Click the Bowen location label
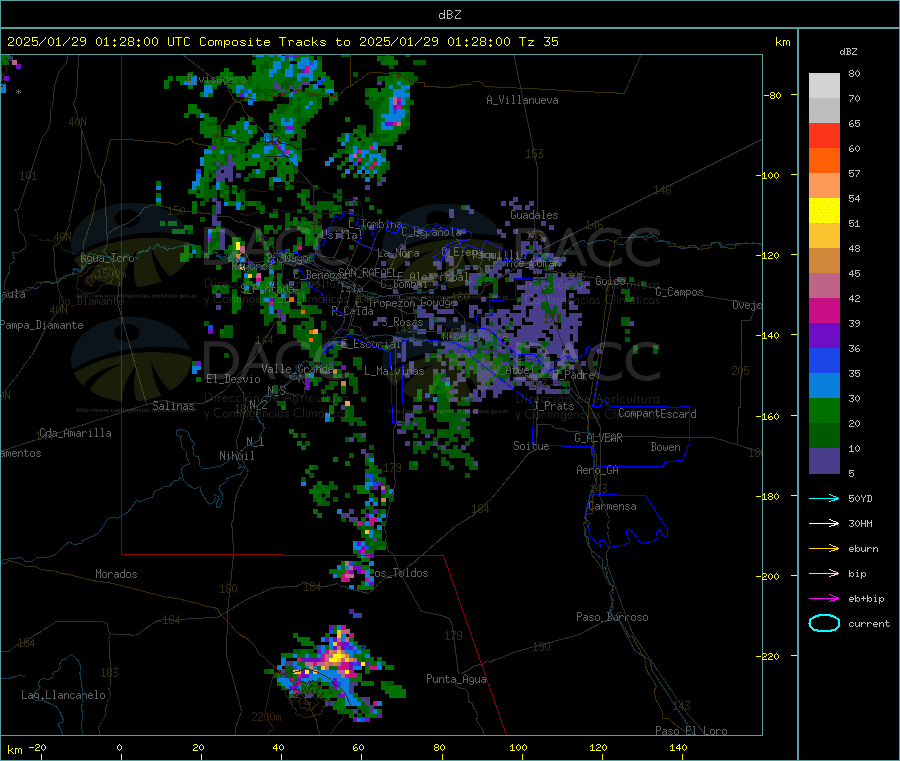Image resolution: width=900 pixels, height=761 pixels. coord(665,447)
